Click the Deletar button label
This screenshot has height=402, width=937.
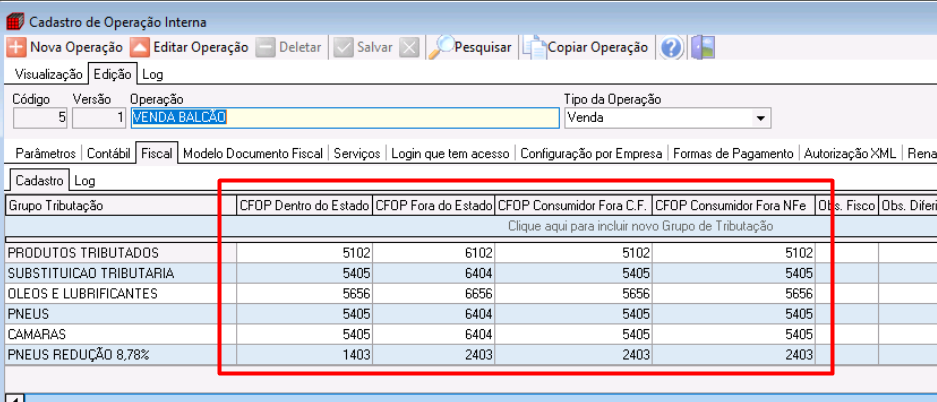coord(300,47)
